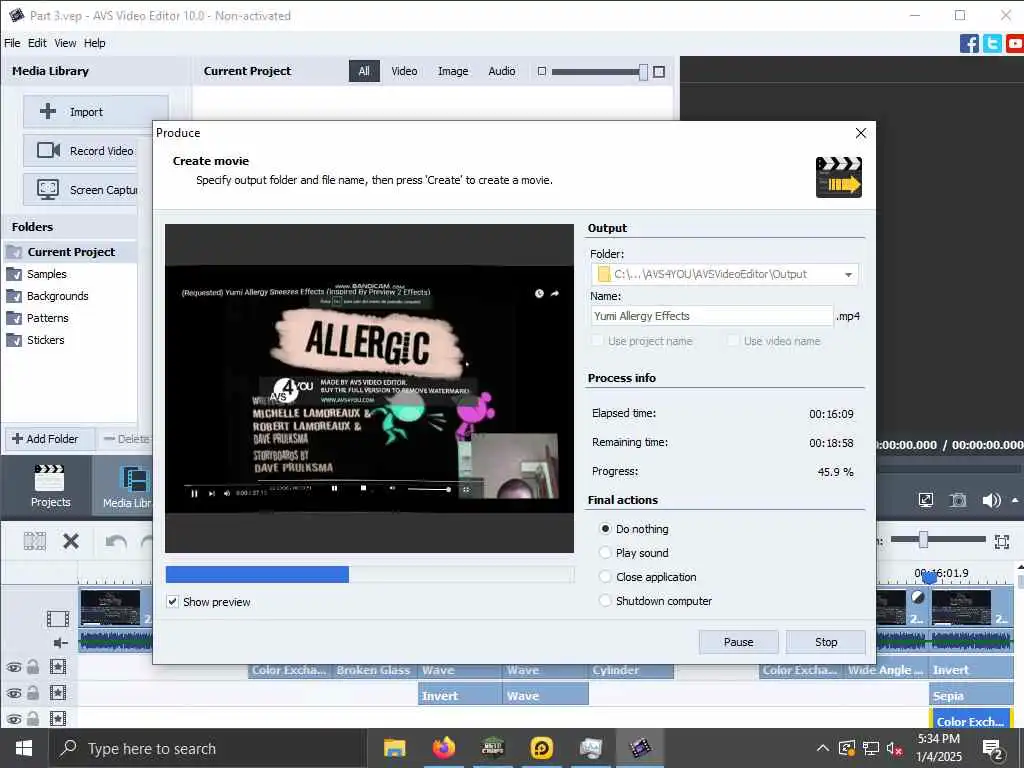This screenshot has height=768, width=1024.
Task: Open the notification center icon
Action: 992,749
